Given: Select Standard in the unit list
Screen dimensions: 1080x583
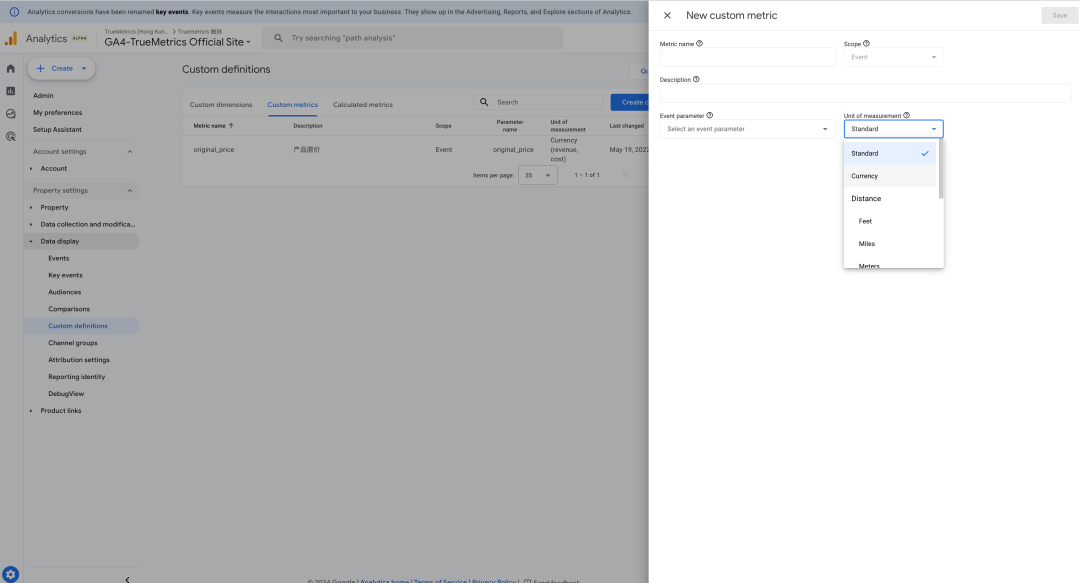Looking at the screenshot, I should (x=890, y=154).
